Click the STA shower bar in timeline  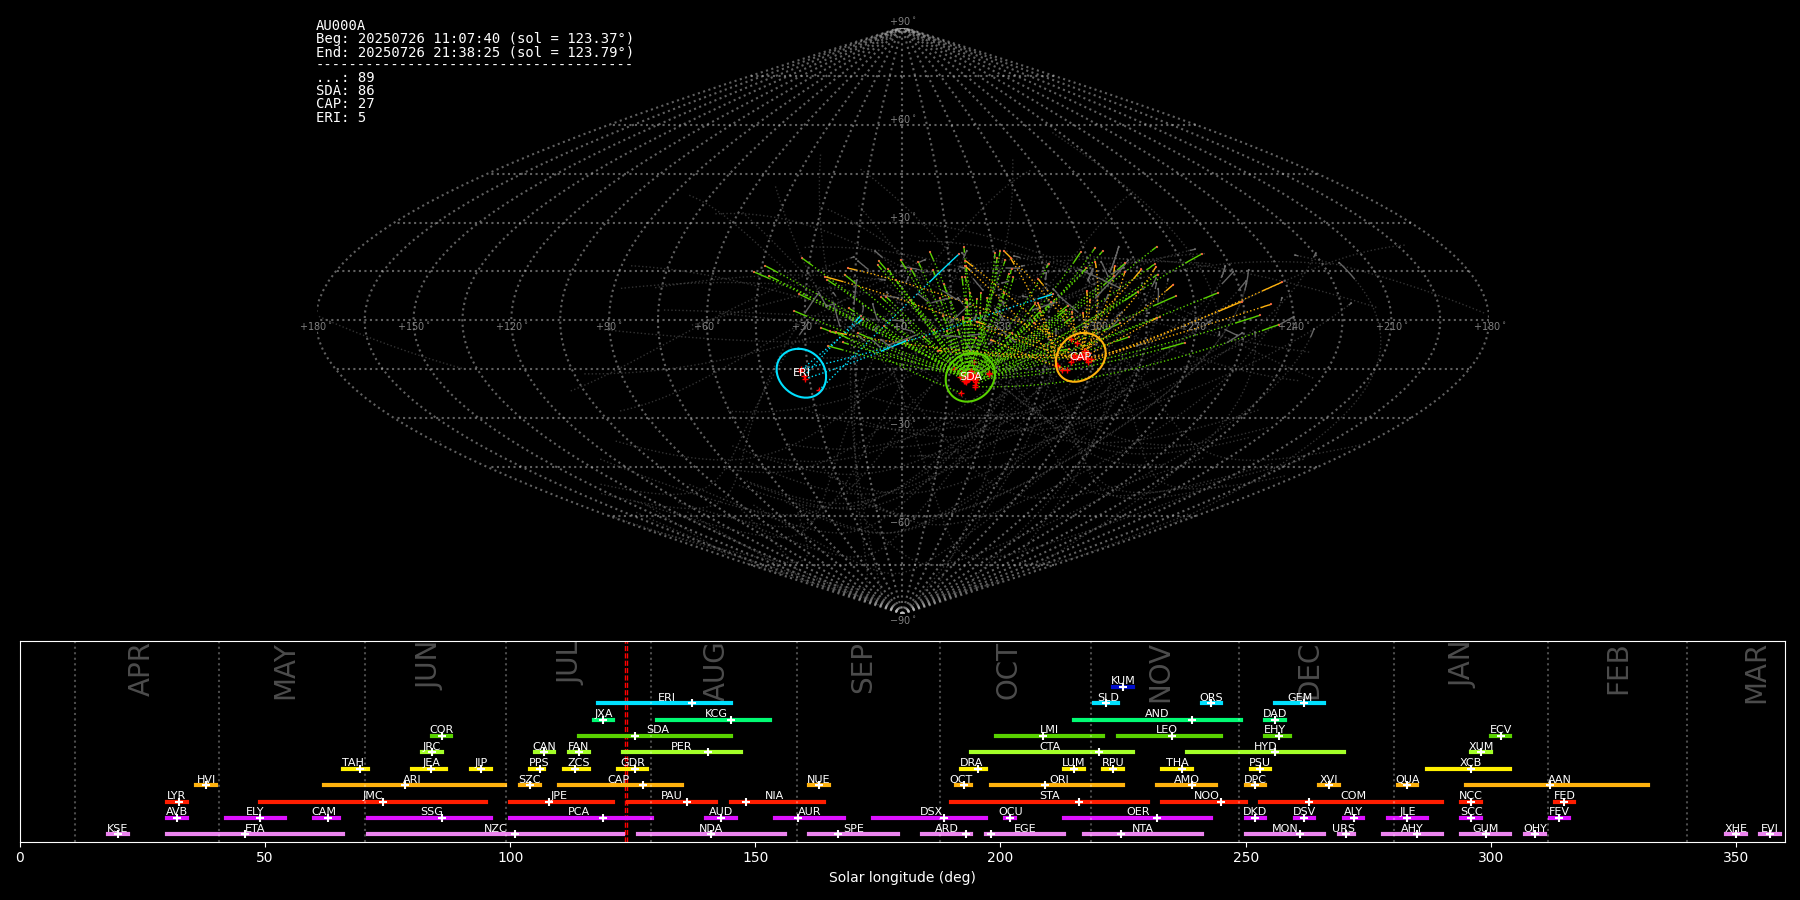click(x=1049, y=802)
